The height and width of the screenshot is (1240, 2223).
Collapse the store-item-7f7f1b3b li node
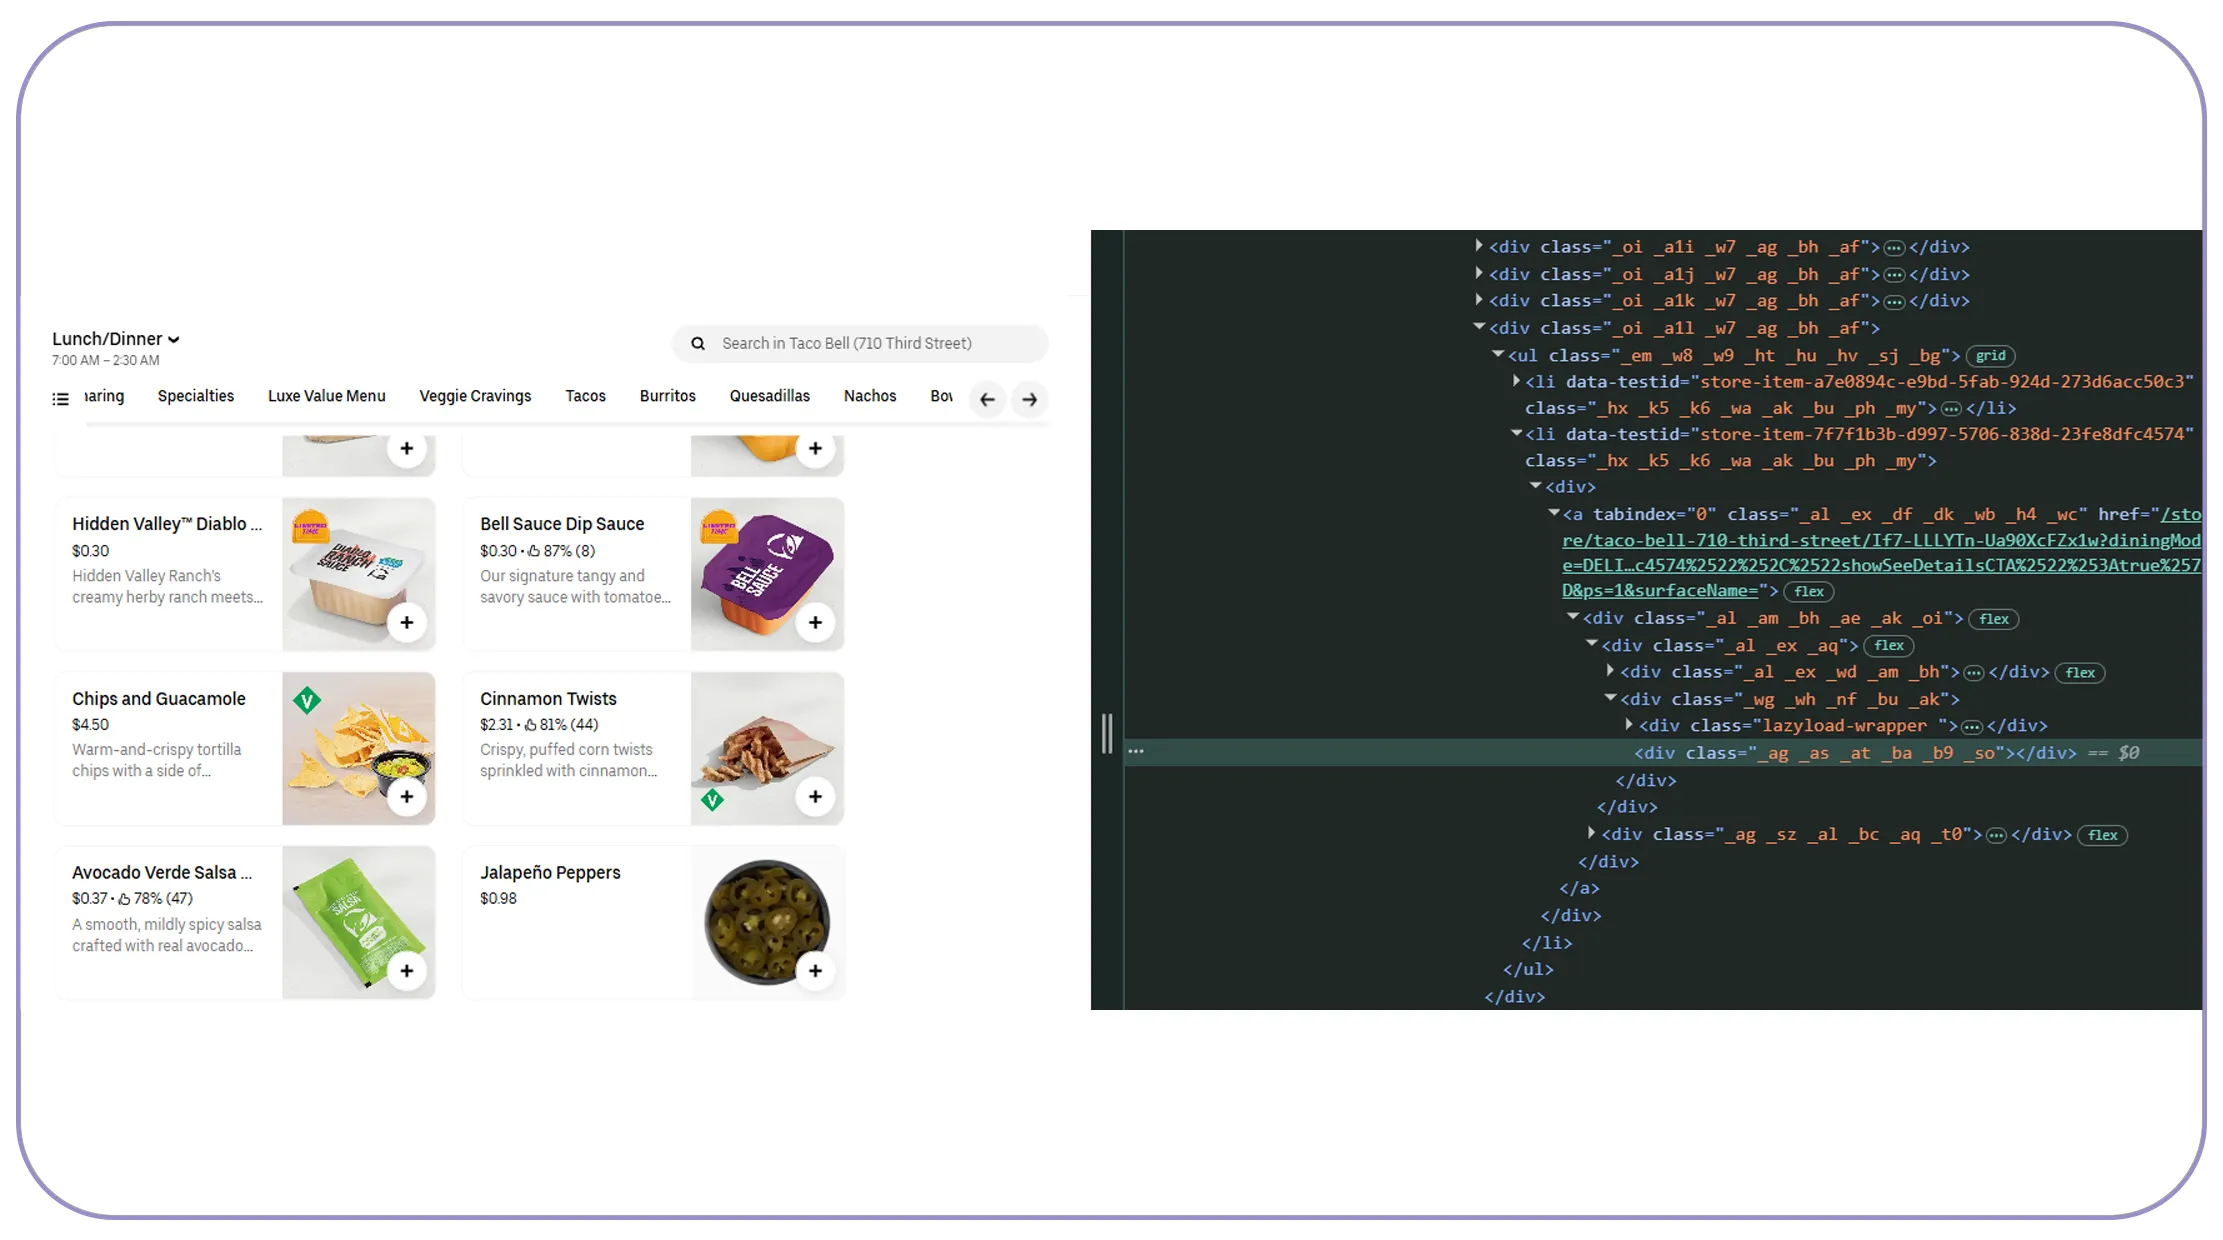[x=1517, y=433]
